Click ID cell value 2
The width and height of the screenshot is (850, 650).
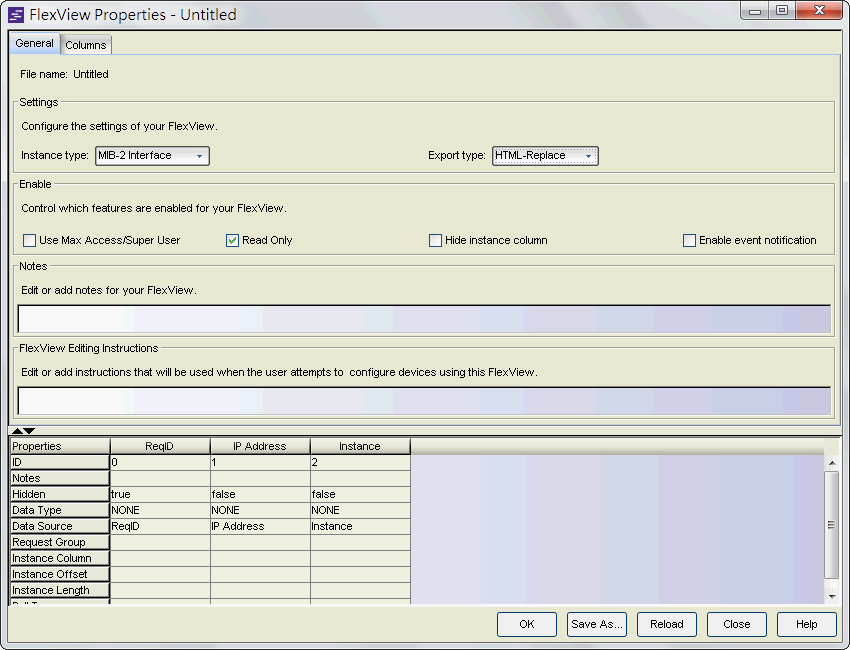point(360,462)
